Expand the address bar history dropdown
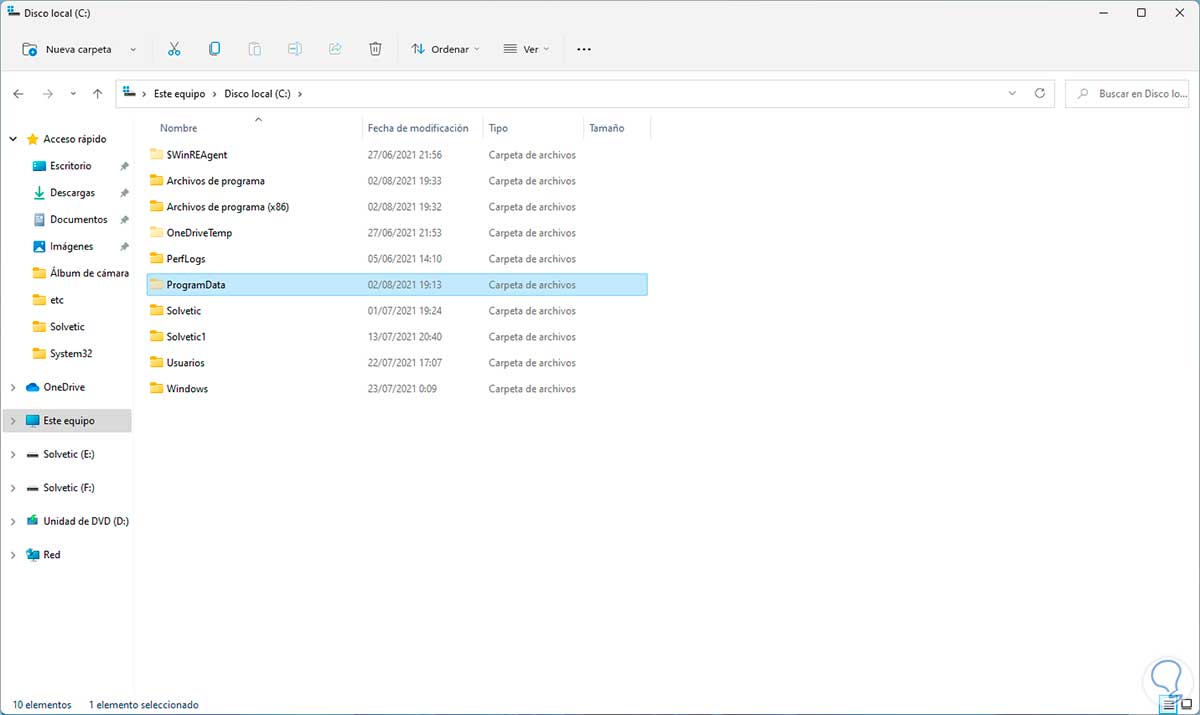Screen dimensions: 1200x715 click(x=1014, y=93)
